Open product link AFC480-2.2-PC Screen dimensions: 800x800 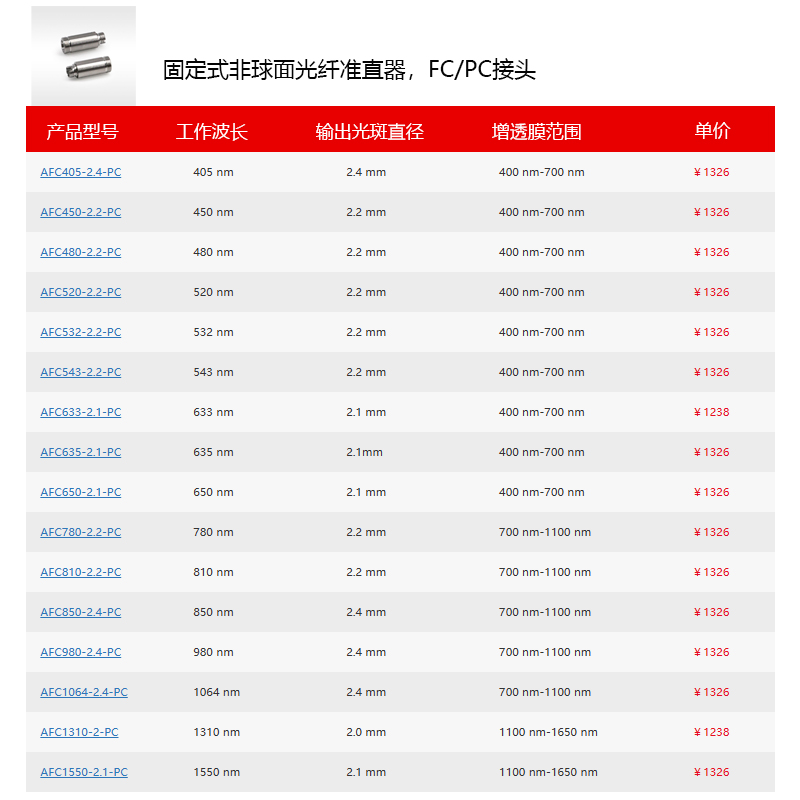pos(81,252)
